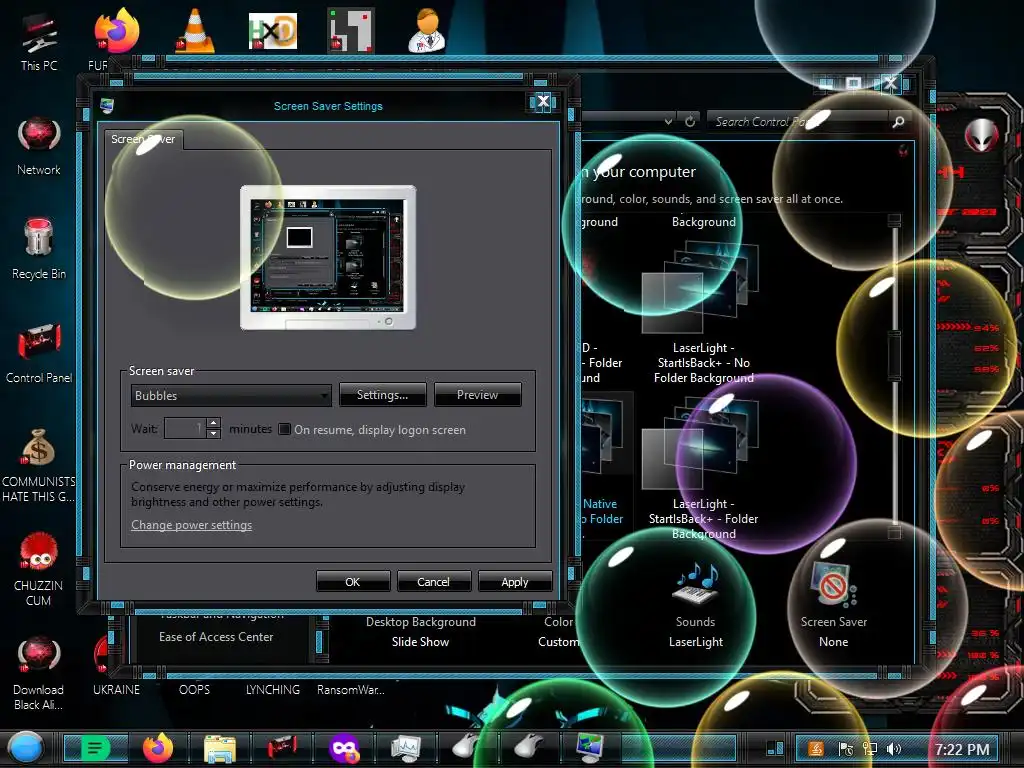The height and width of the screenshot is (768, 1024).
Task: Launch Firefox from the taskbar
Action: (x=157, y=748)
